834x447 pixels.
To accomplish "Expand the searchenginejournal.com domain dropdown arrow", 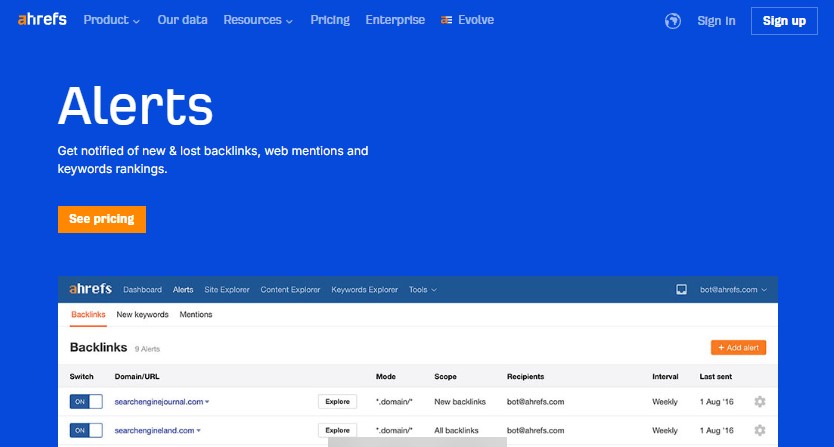I will 207,402.
